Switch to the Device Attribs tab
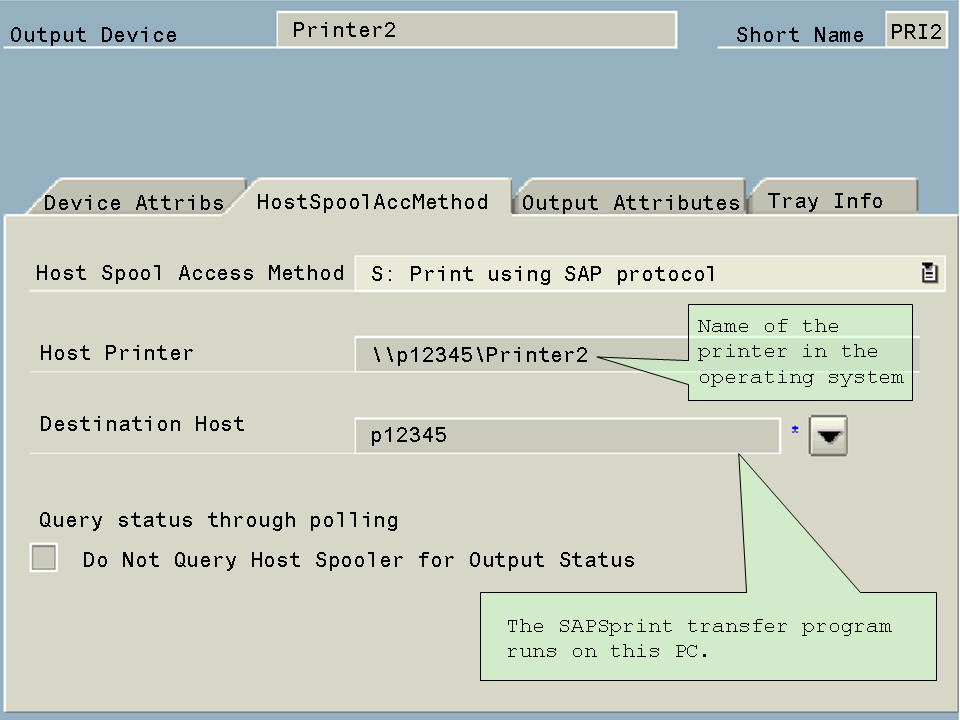This screenshot has height=720, width=960. (x=134, y=202)
